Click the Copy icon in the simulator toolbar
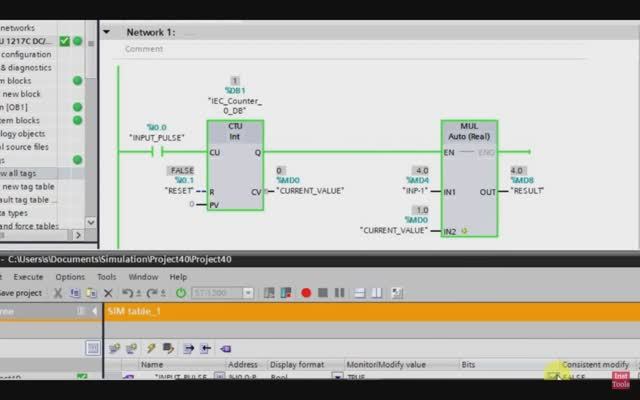Viewport: 640px width, 400px height. pos(75,293)
